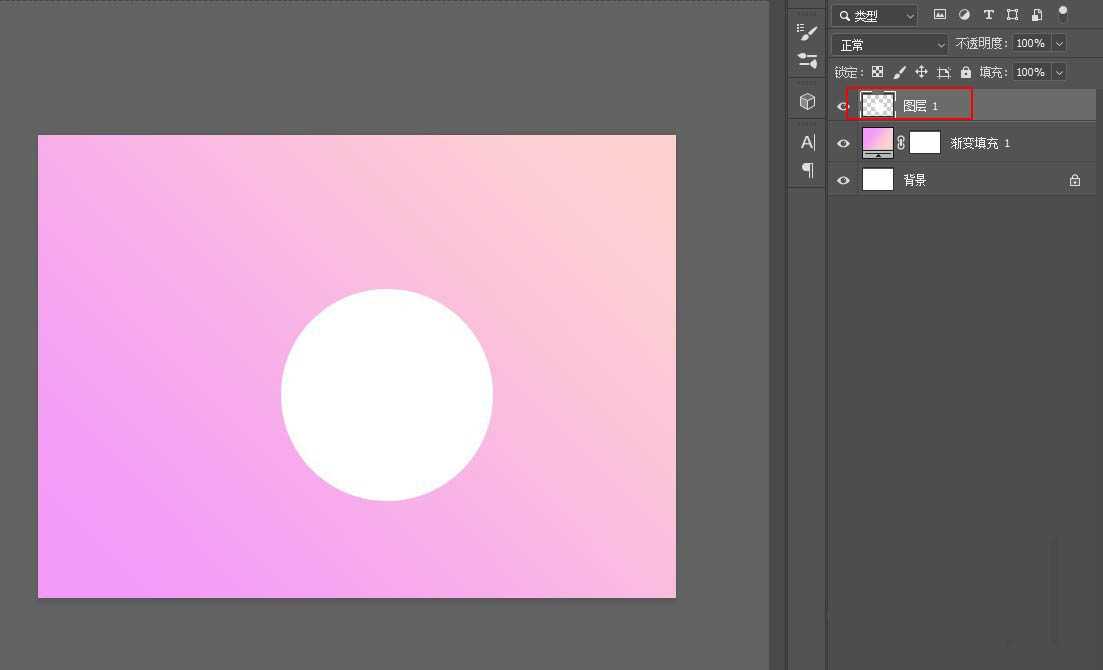The height and width of the screenshot is (670, 1103).
Task: Filter layers by adjustment layer icon
Action: click(x=964, y=15)
